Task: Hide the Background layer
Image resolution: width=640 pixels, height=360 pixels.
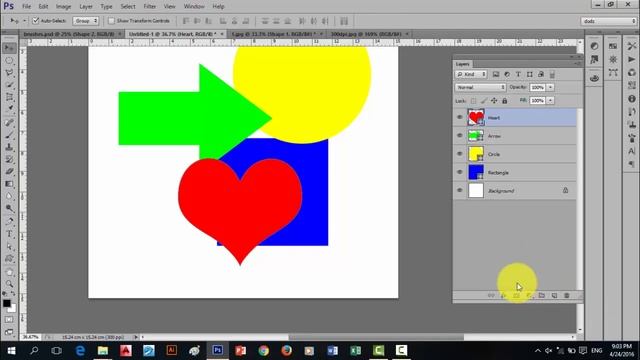Action: coord(460,190)
